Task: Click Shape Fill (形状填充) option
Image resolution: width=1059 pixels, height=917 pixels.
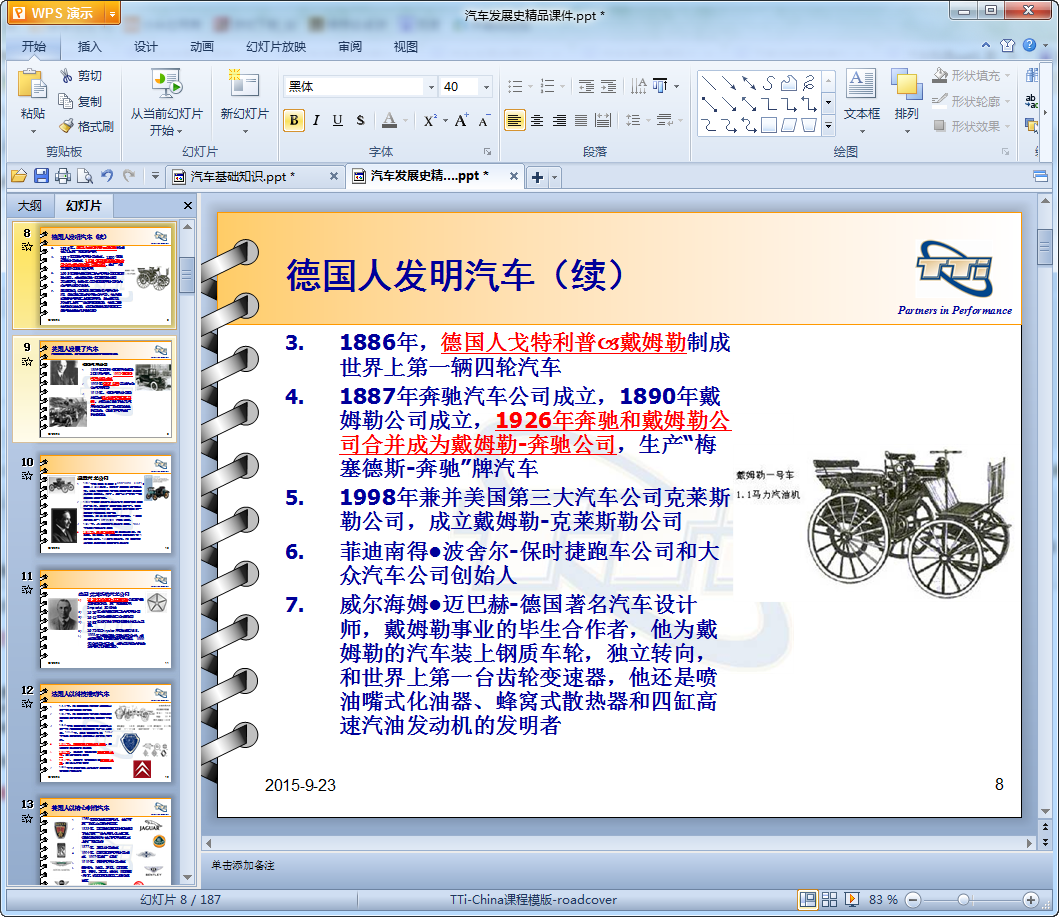Action: point(971,76)
